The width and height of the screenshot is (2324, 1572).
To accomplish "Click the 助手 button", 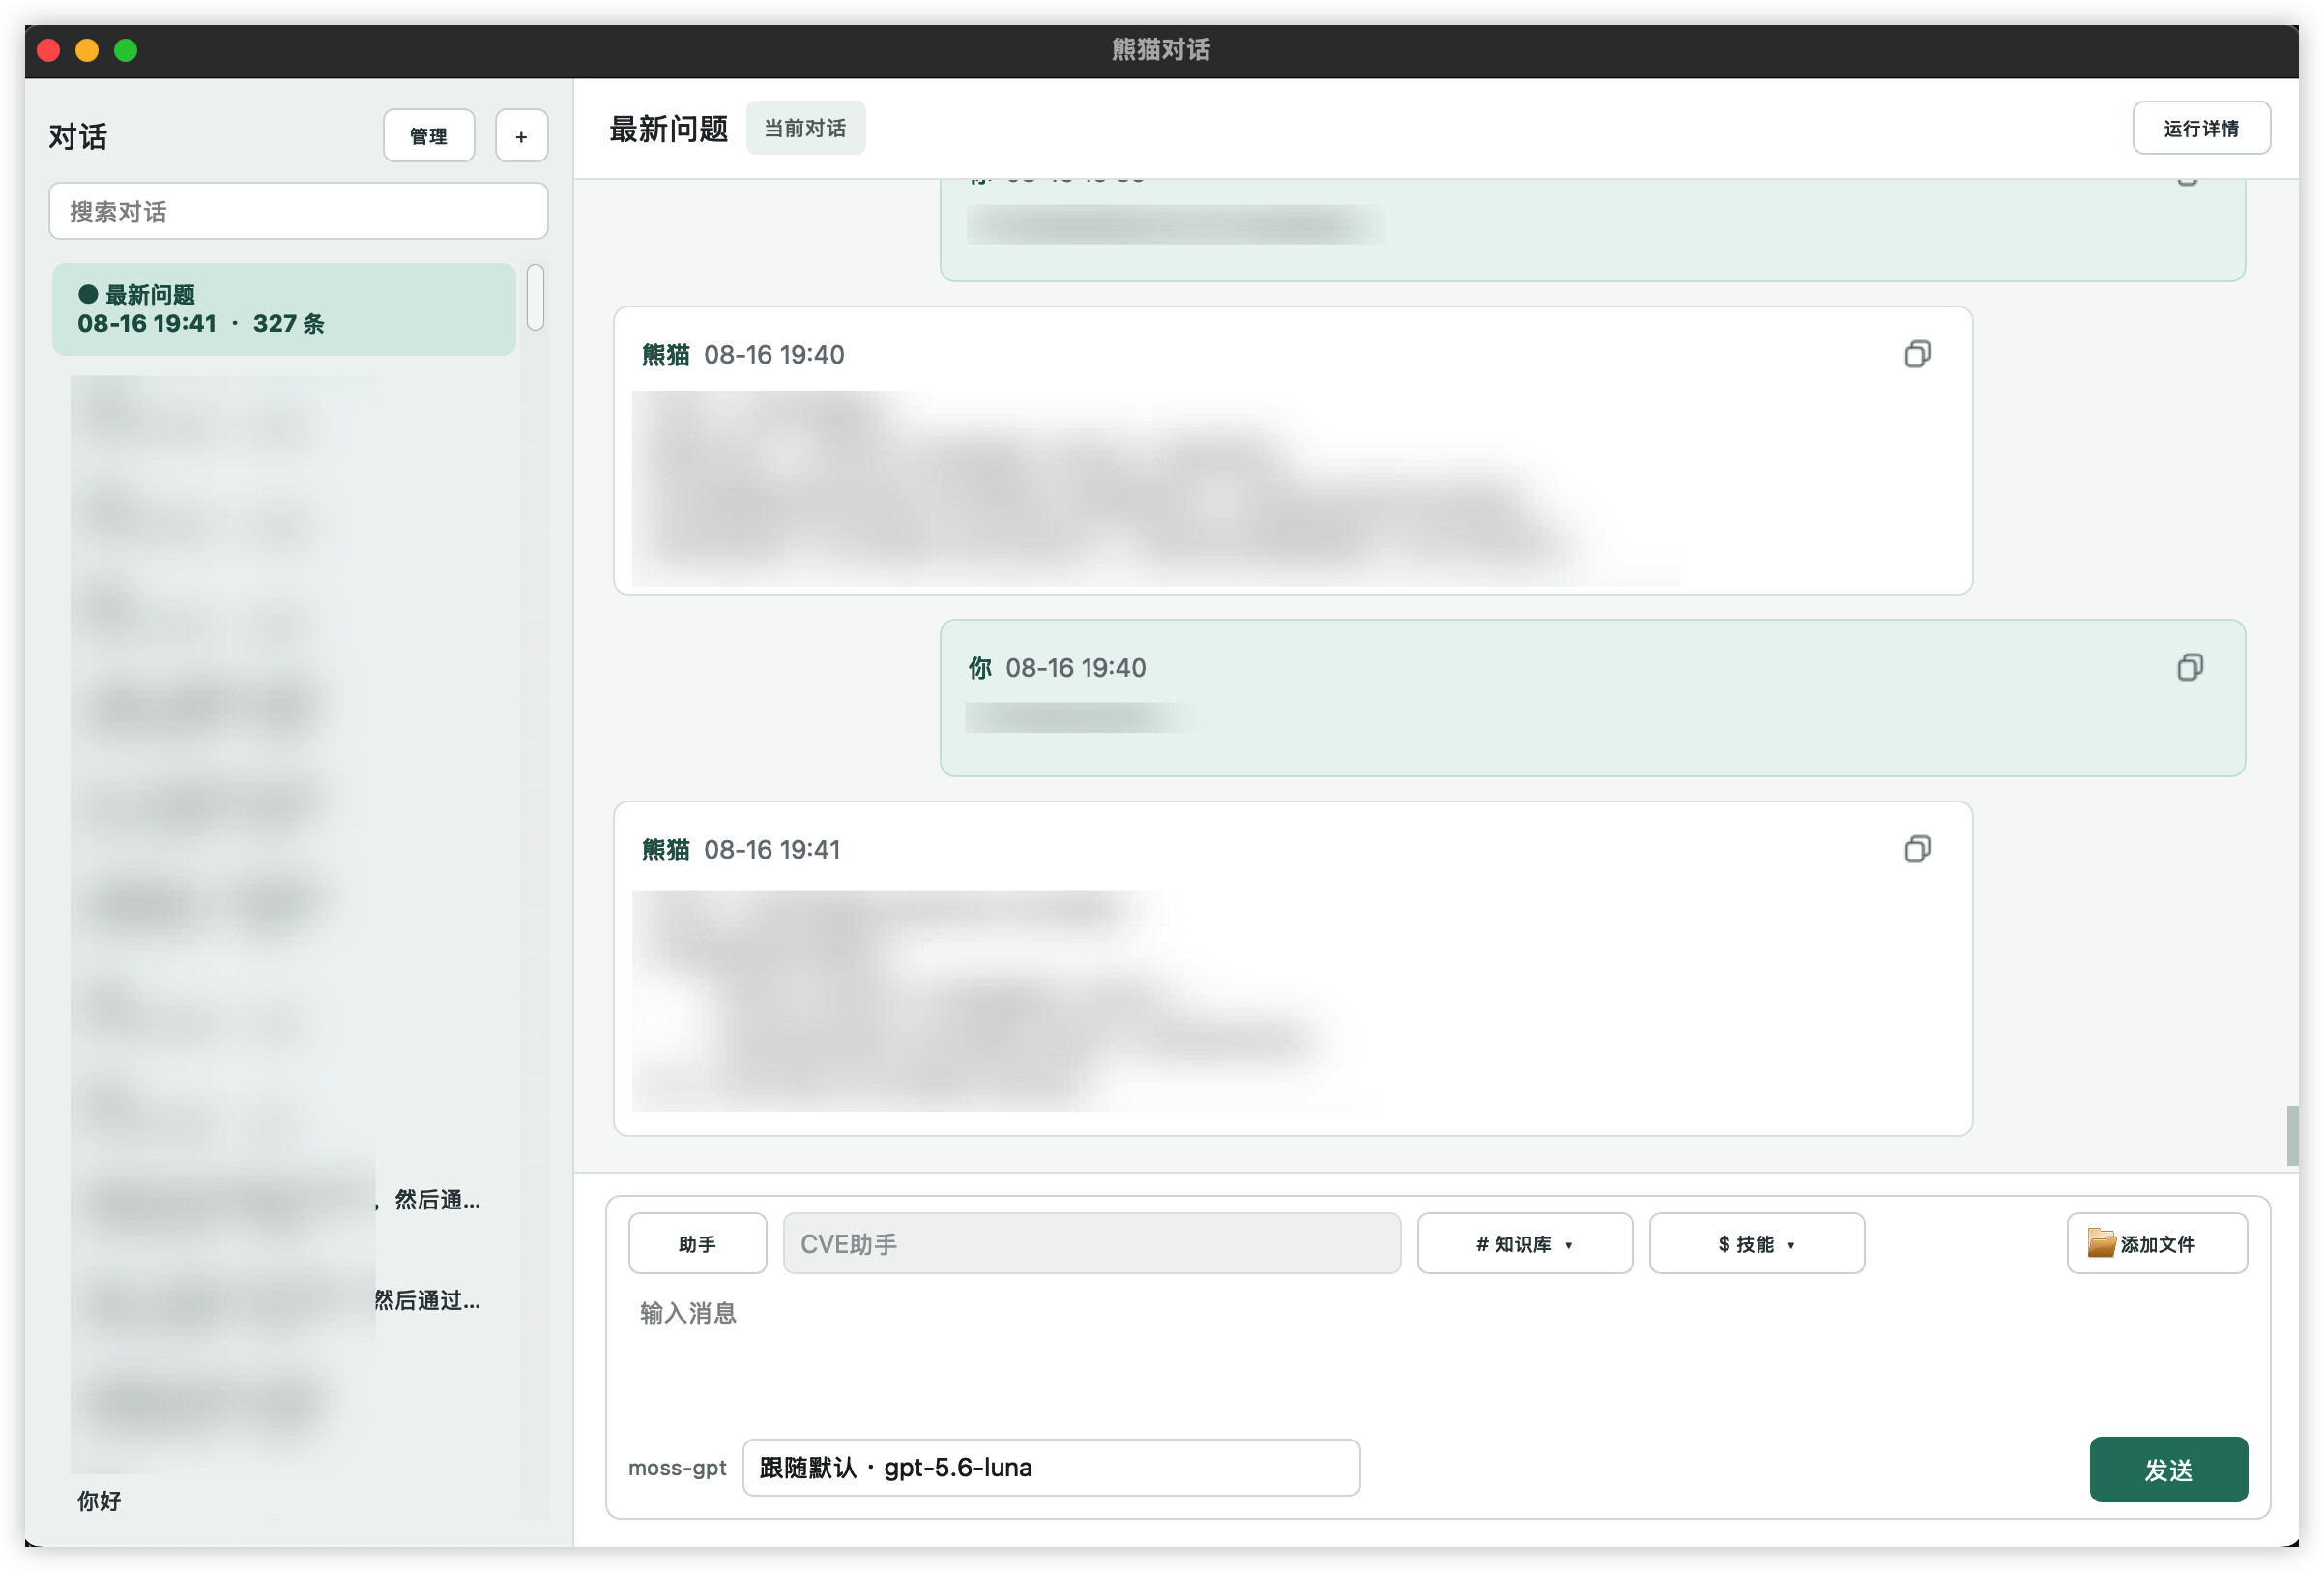I will pos(697,1243).
